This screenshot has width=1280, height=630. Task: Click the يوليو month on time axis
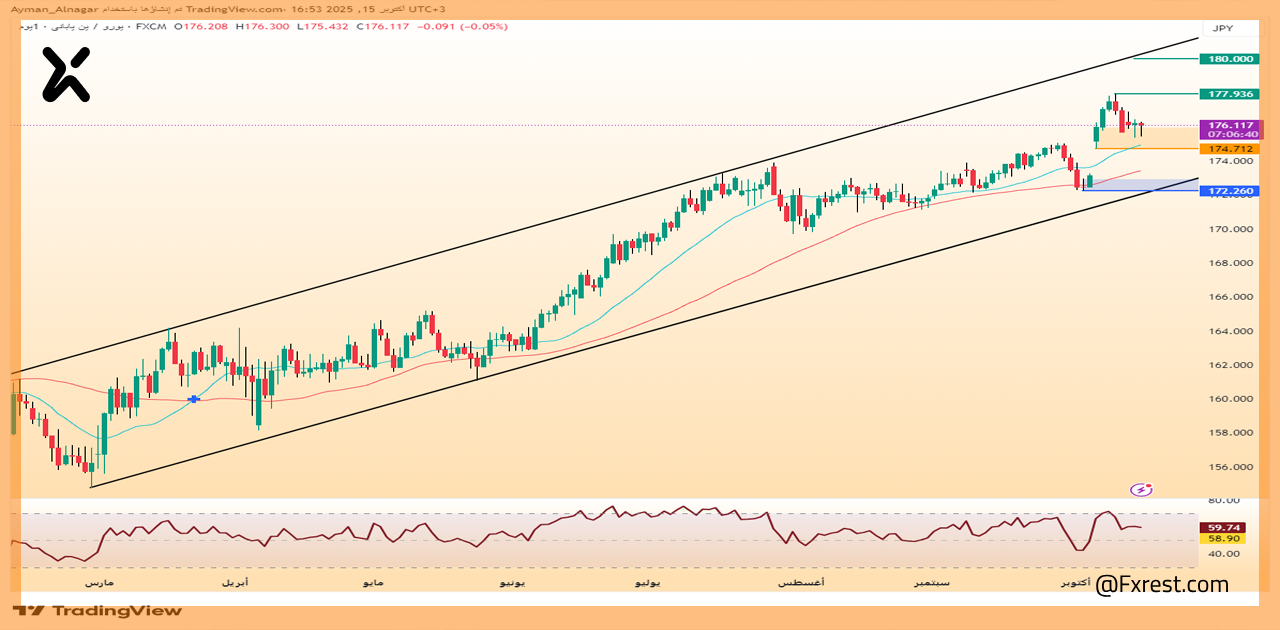pyautogui.click(x=649, y=581)
